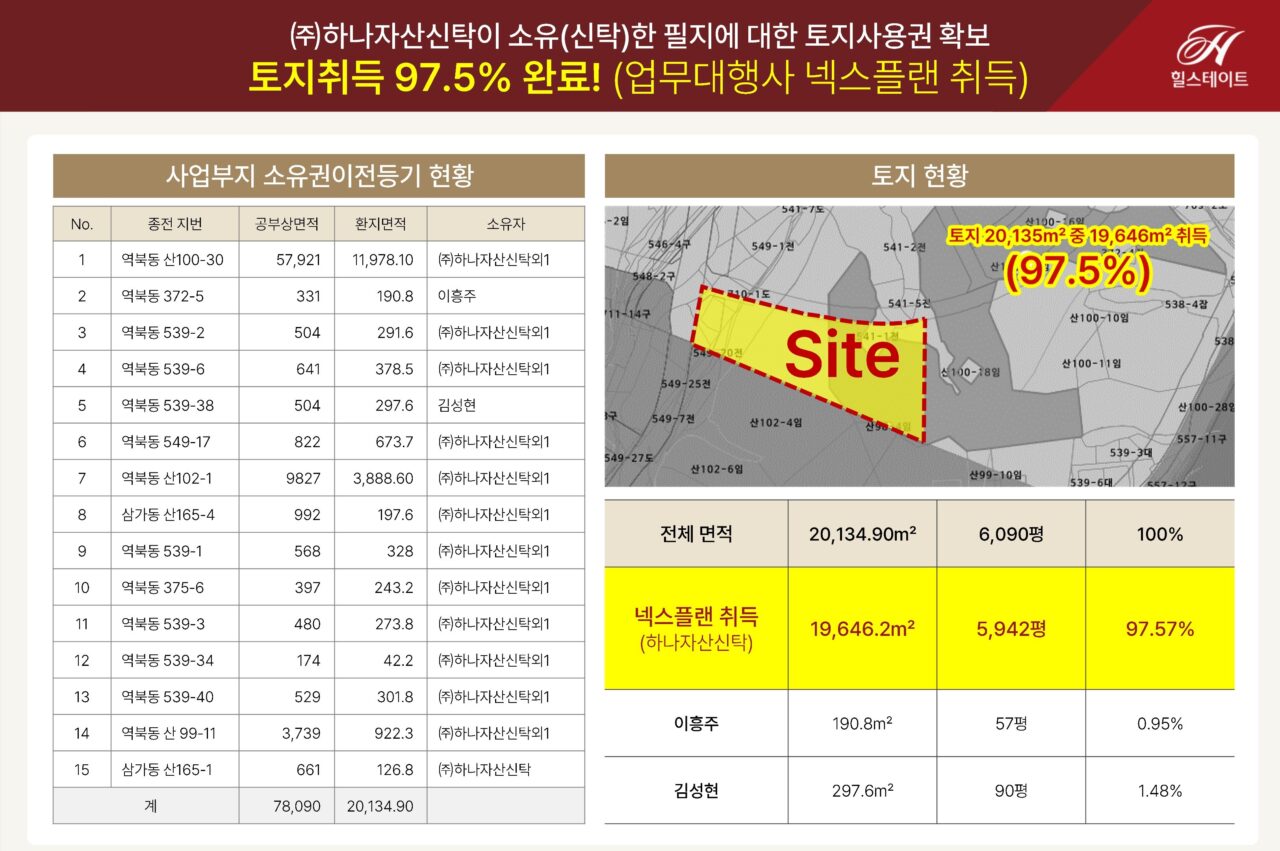The width and height of the screenshot is (1280, 851).
Task: Select the '소유자' column header
Action: 505,224
